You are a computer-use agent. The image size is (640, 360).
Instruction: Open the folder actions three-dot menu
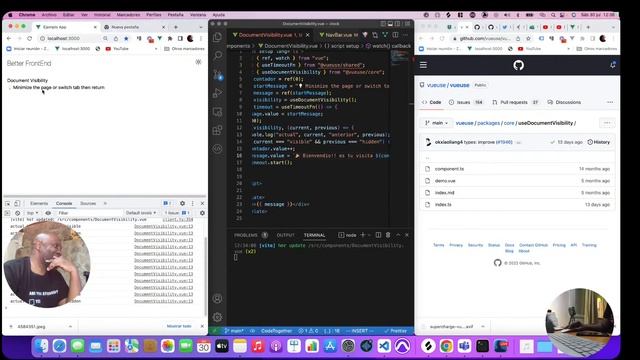[607, 123]
